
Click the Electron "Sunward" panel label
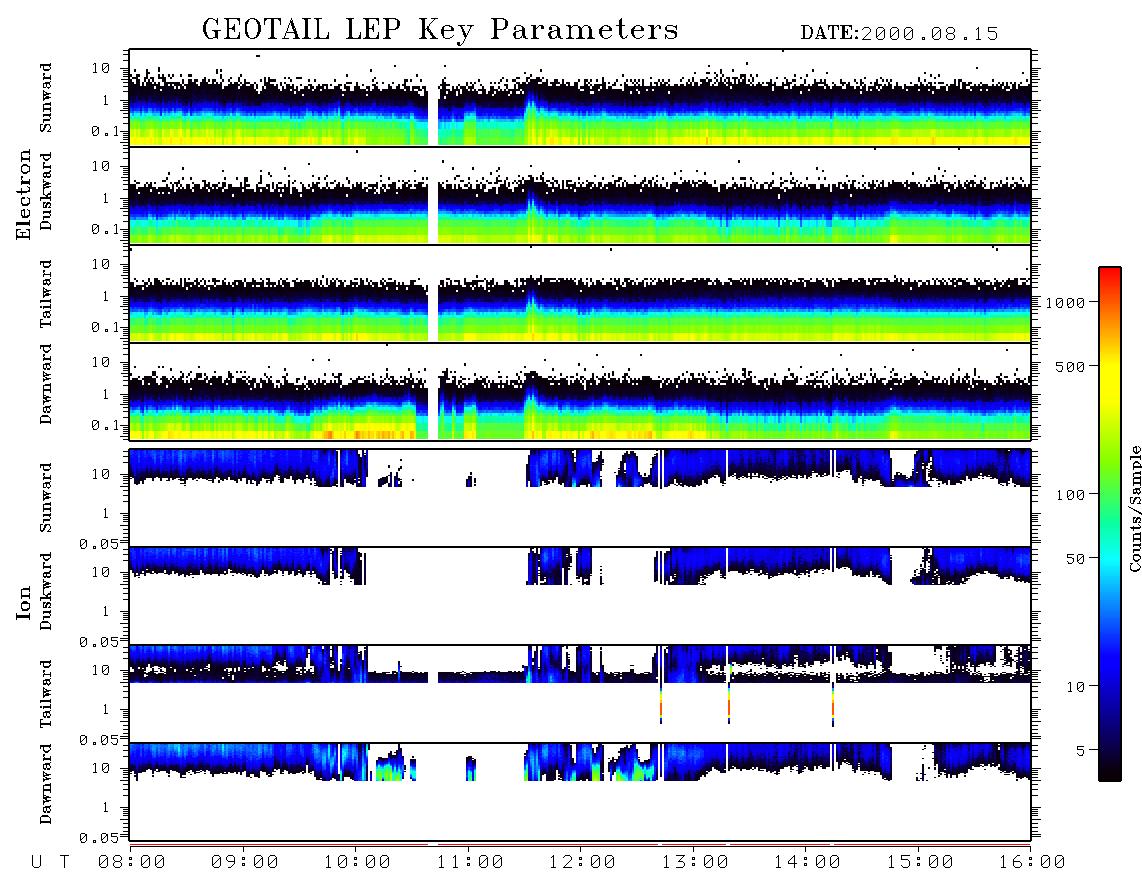click(x=46, y=98)
